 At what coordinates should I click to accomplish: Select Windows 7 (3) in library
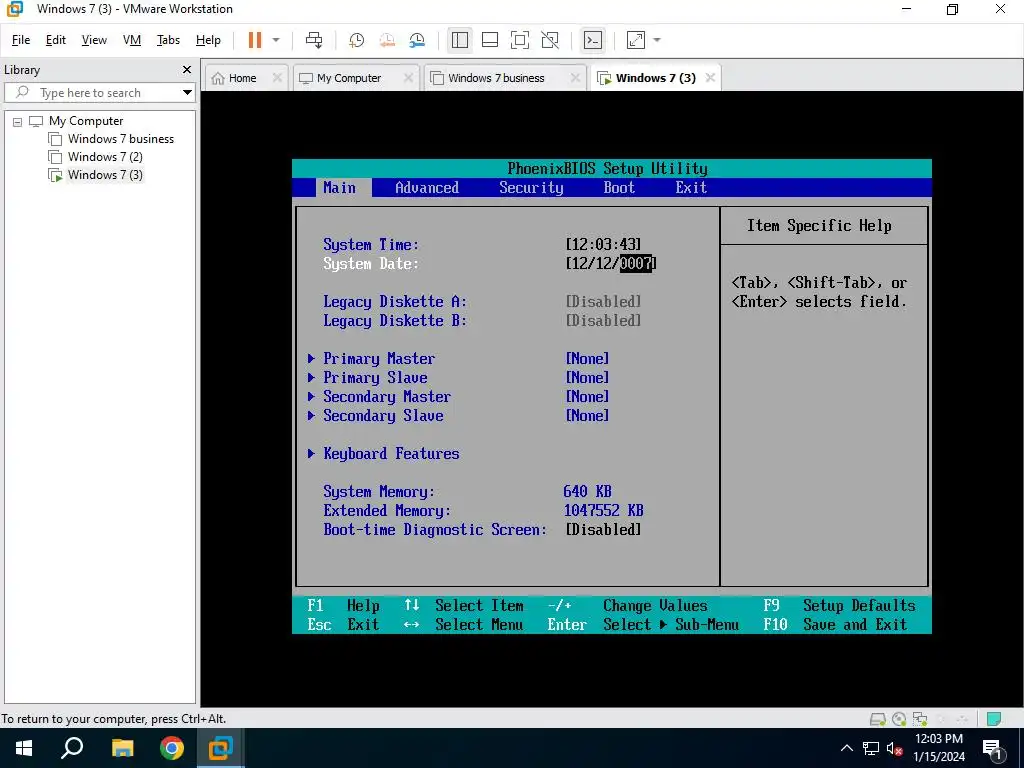click(x=105, y=174)
